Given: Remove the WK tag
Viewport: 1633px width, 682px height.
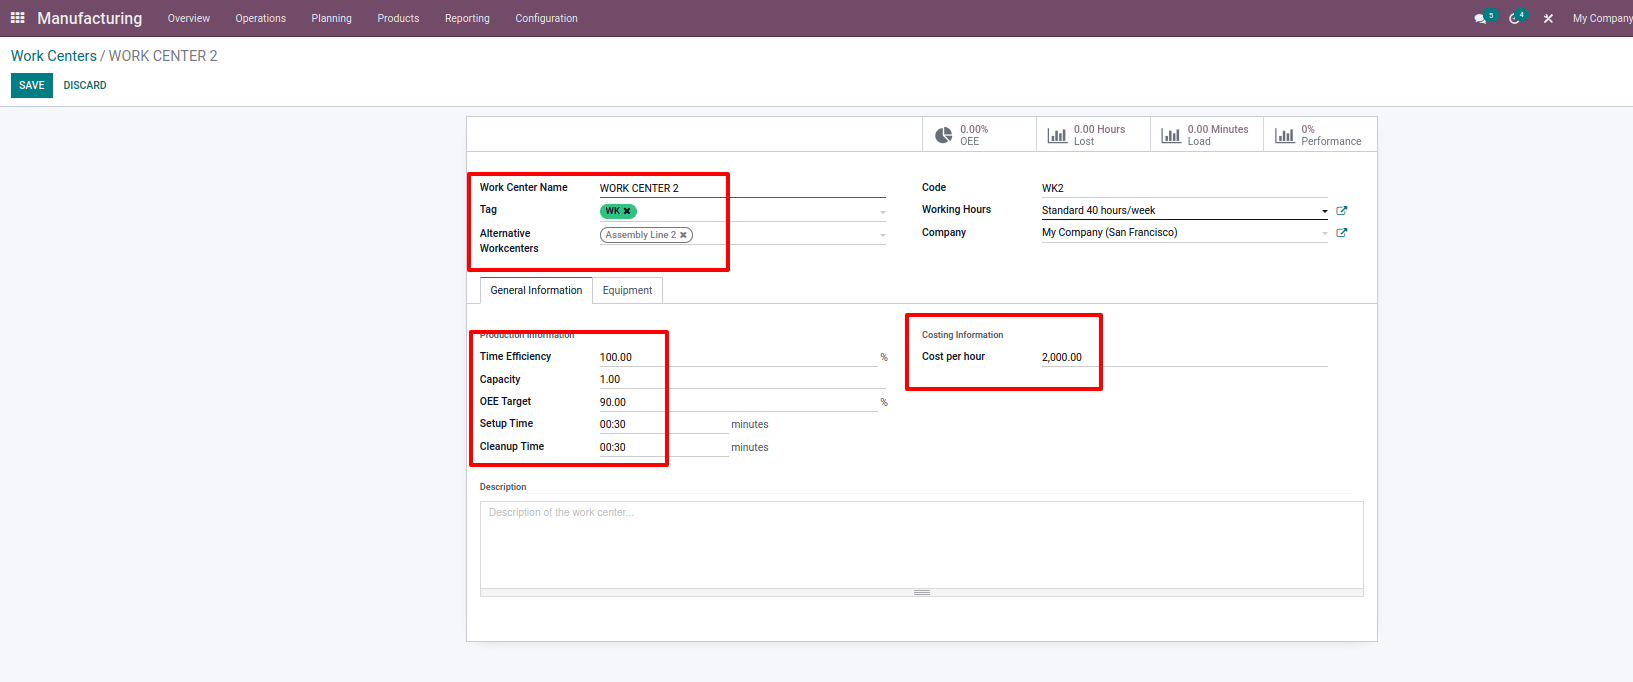Looking at the screenshot, I should point(627,211).
